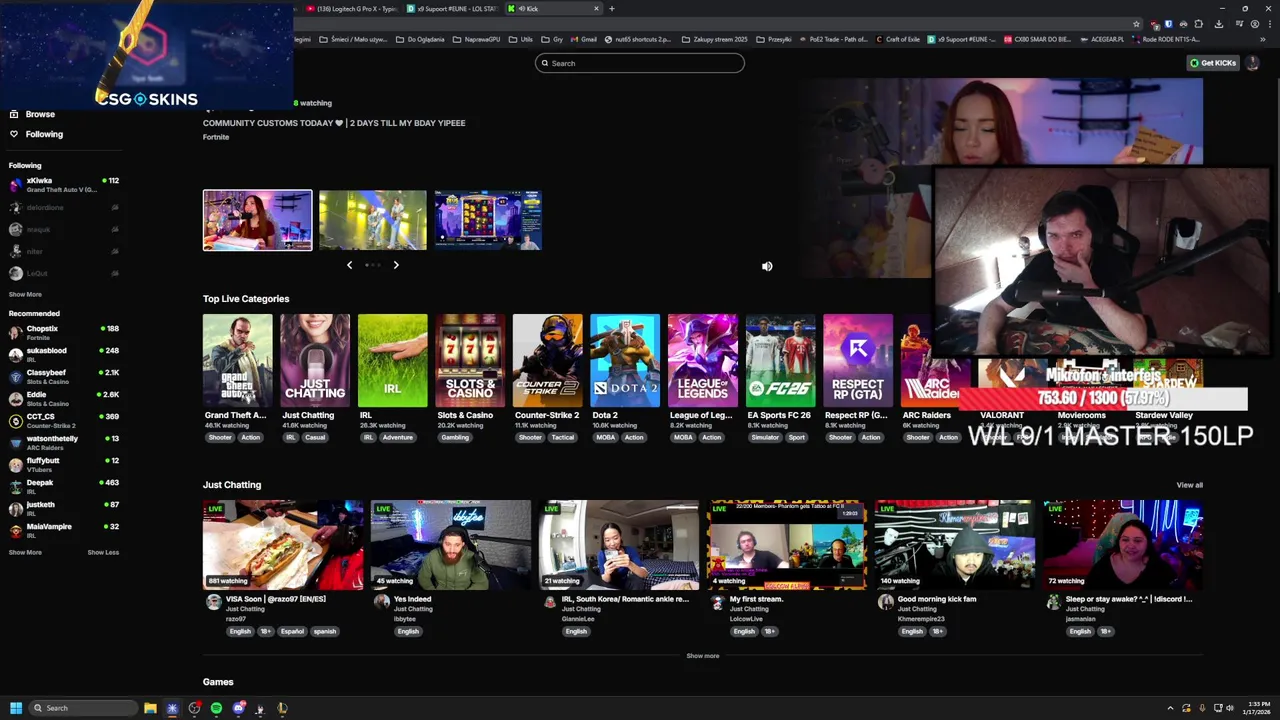Open the Browse sidebar icon

(x=14, y=114)
